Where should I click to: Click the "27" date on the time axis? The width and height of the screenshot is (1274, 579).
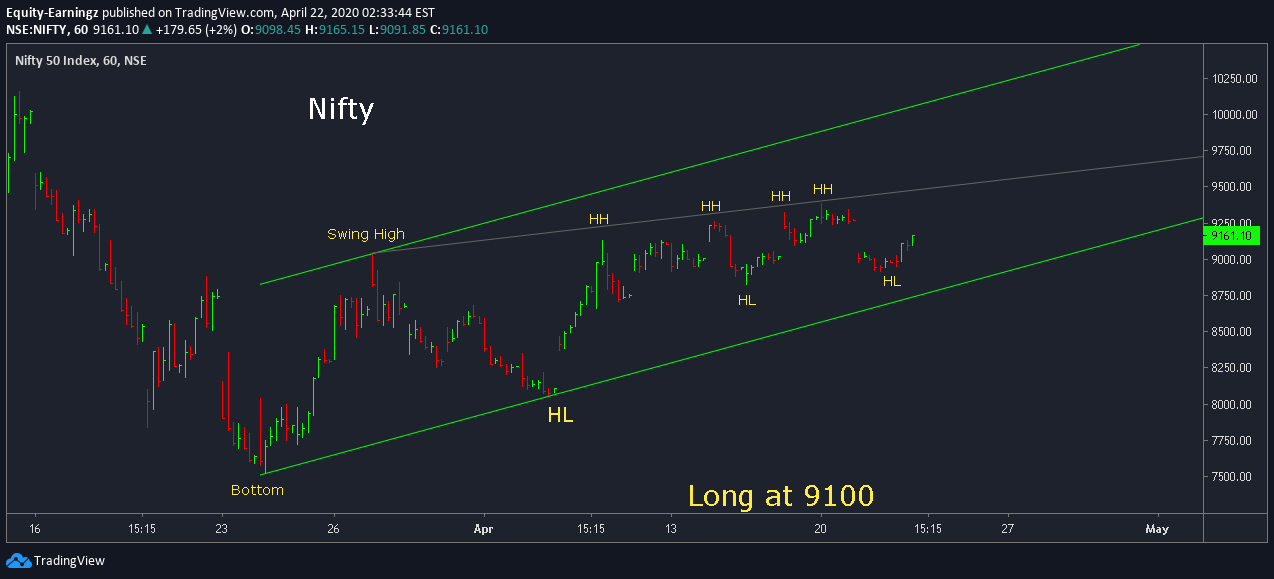[x=1008, y=528]
